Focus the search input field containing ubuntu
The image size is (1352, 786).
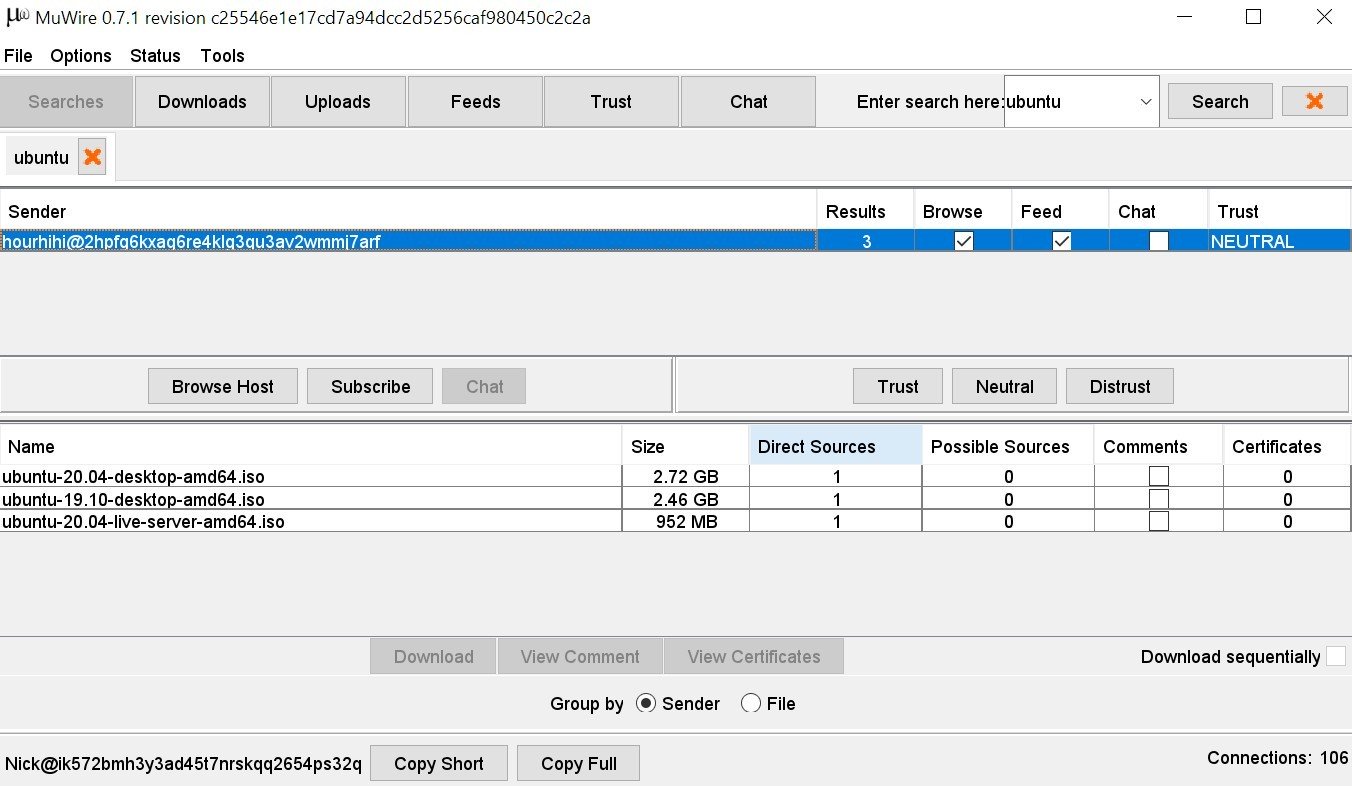click(x=1069, y=102)
